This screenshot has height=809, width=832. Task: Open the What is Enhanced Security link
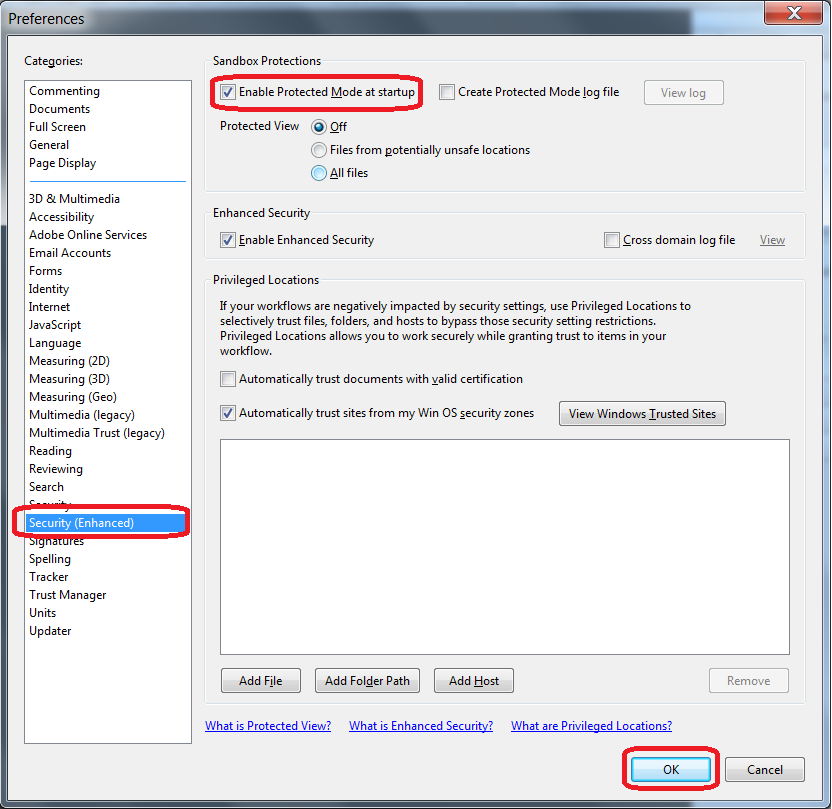coord(420,725)
